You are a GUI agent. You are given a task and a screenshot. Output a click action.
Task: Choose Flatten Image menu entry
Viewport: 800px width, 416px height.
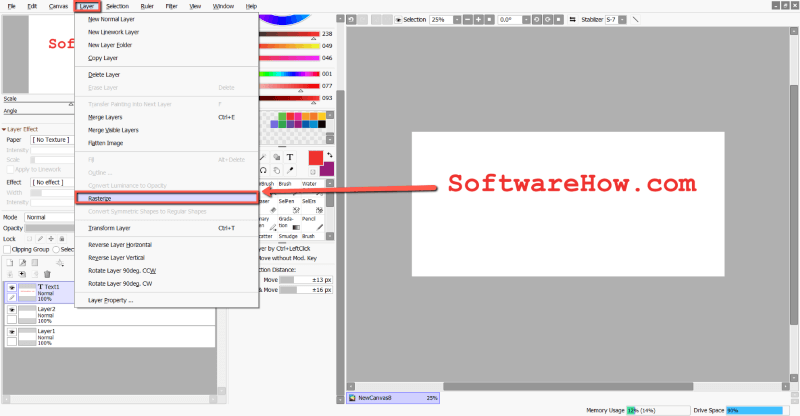click(x=167, y=143)
